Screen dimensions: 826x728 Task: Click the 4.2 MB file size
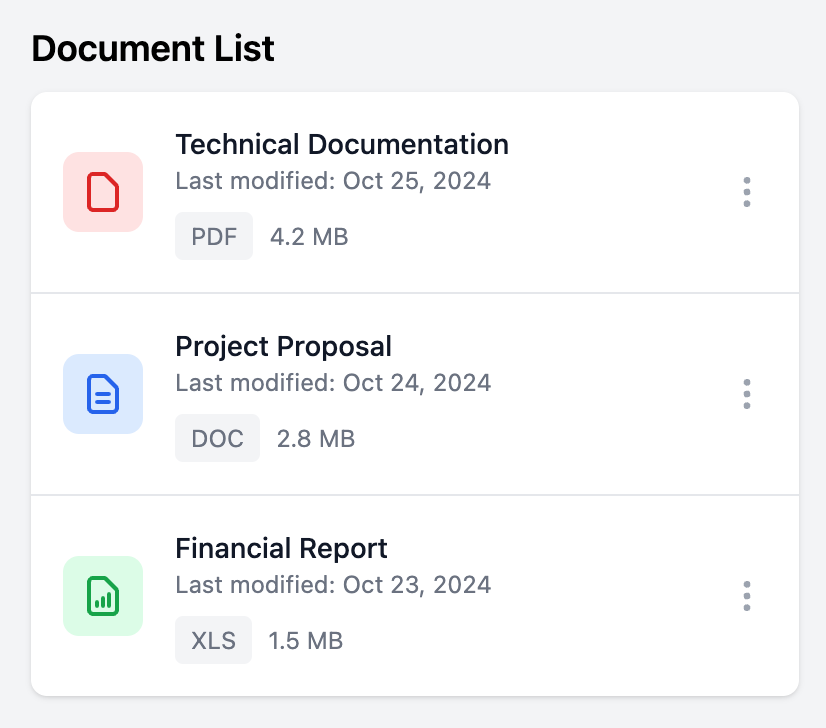[x=309, y=237]
